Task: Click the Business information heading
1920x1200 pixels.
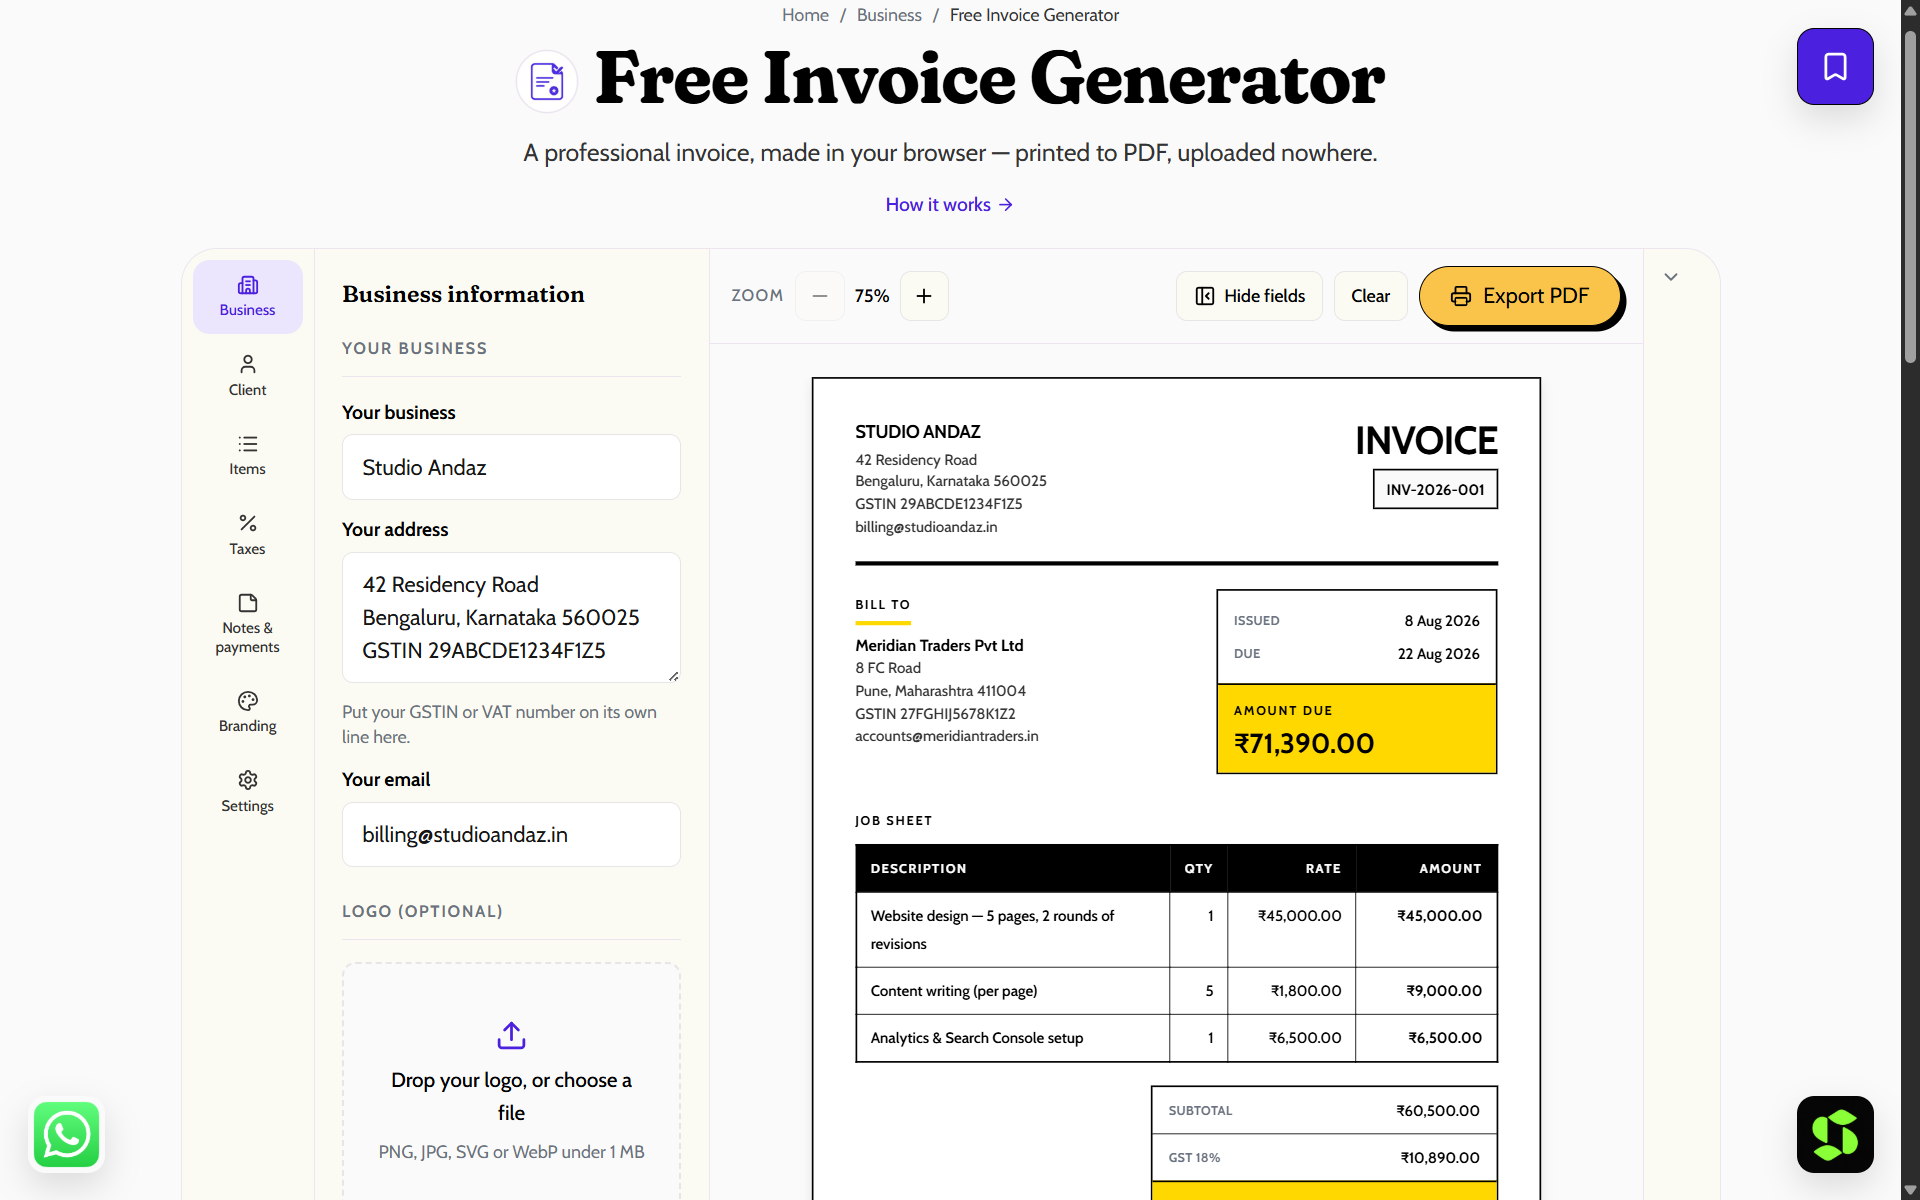Action: [x=463, y=294]
